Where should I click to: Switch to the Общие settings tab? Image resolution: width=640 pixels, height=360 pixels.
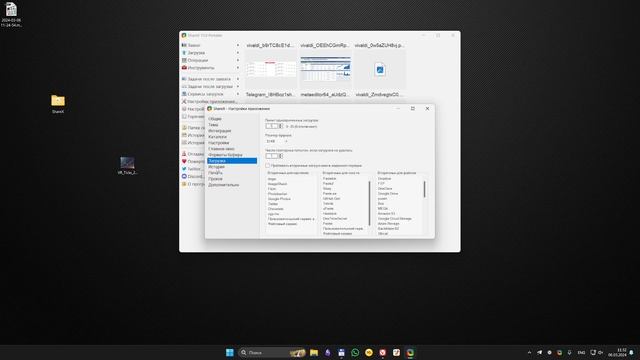(x=215, y=119)
